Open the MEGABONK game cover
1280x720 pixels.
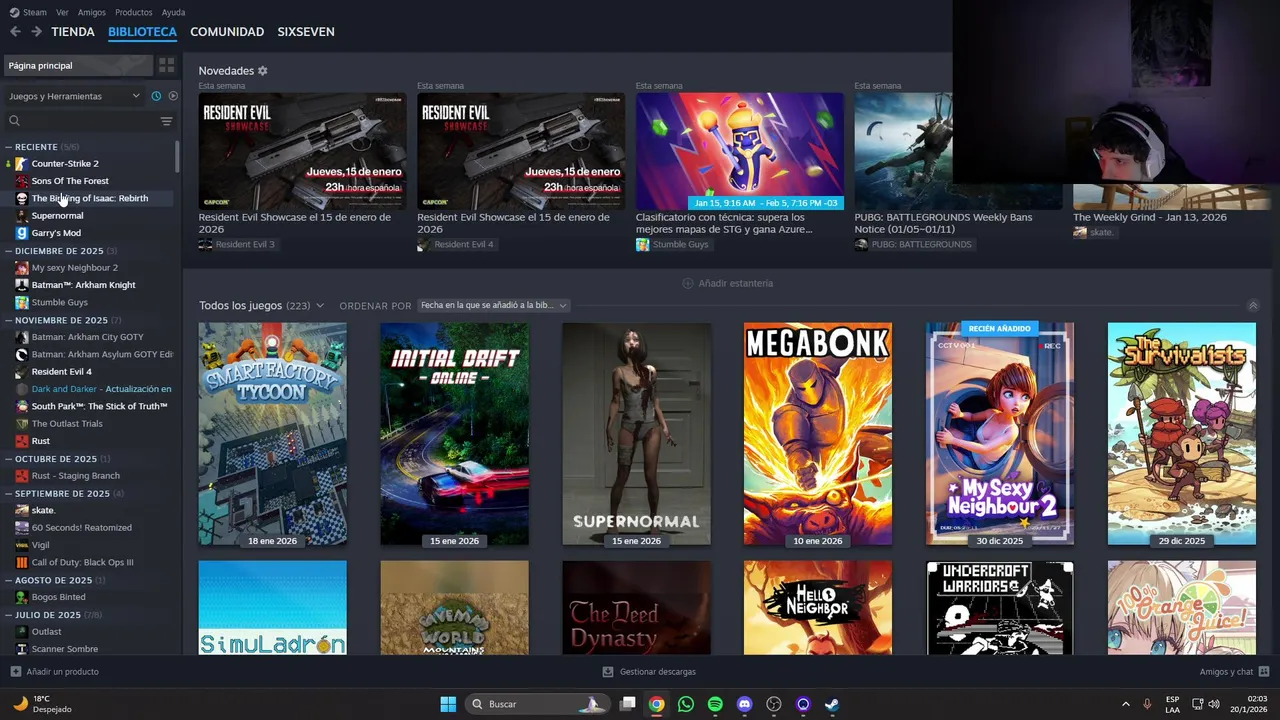[818, 434]
